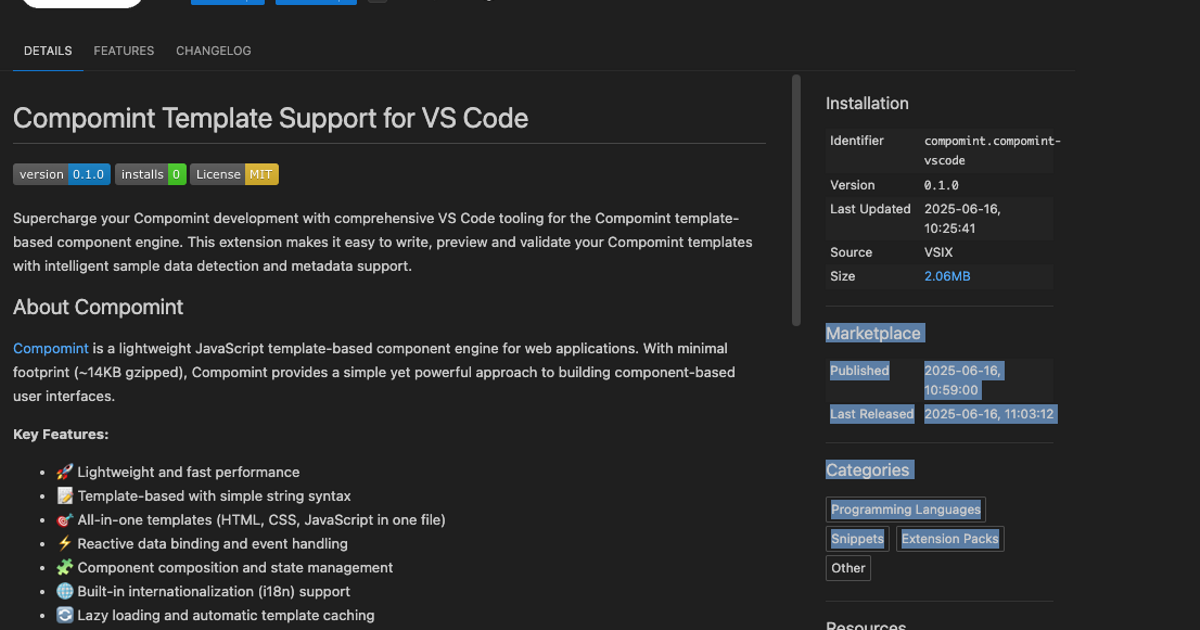
Task: Click the License MIT badge
Action: [234, 174]
